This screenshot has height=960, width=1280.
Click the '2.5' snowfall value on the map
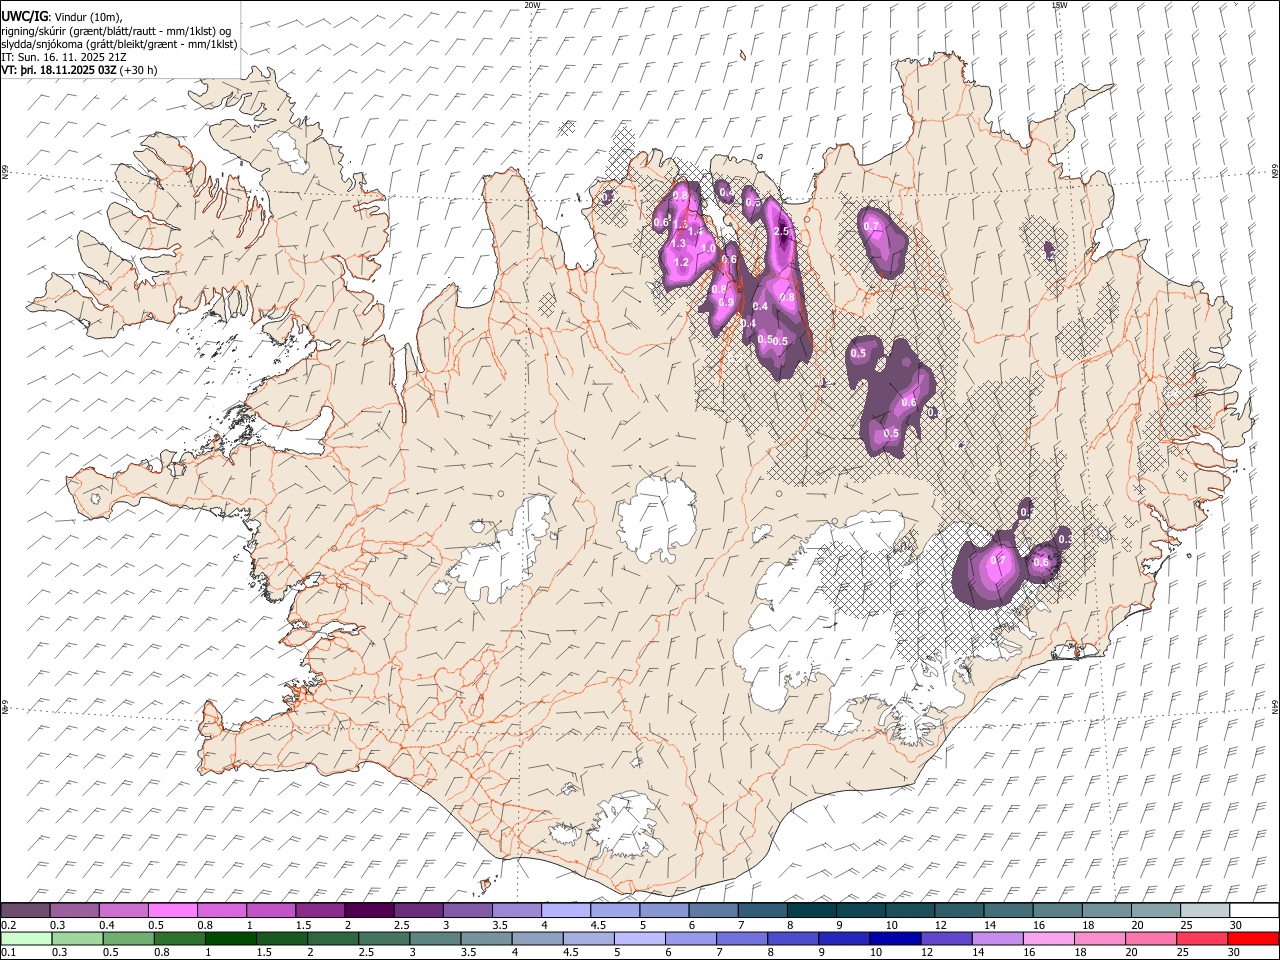click(782, 232)
